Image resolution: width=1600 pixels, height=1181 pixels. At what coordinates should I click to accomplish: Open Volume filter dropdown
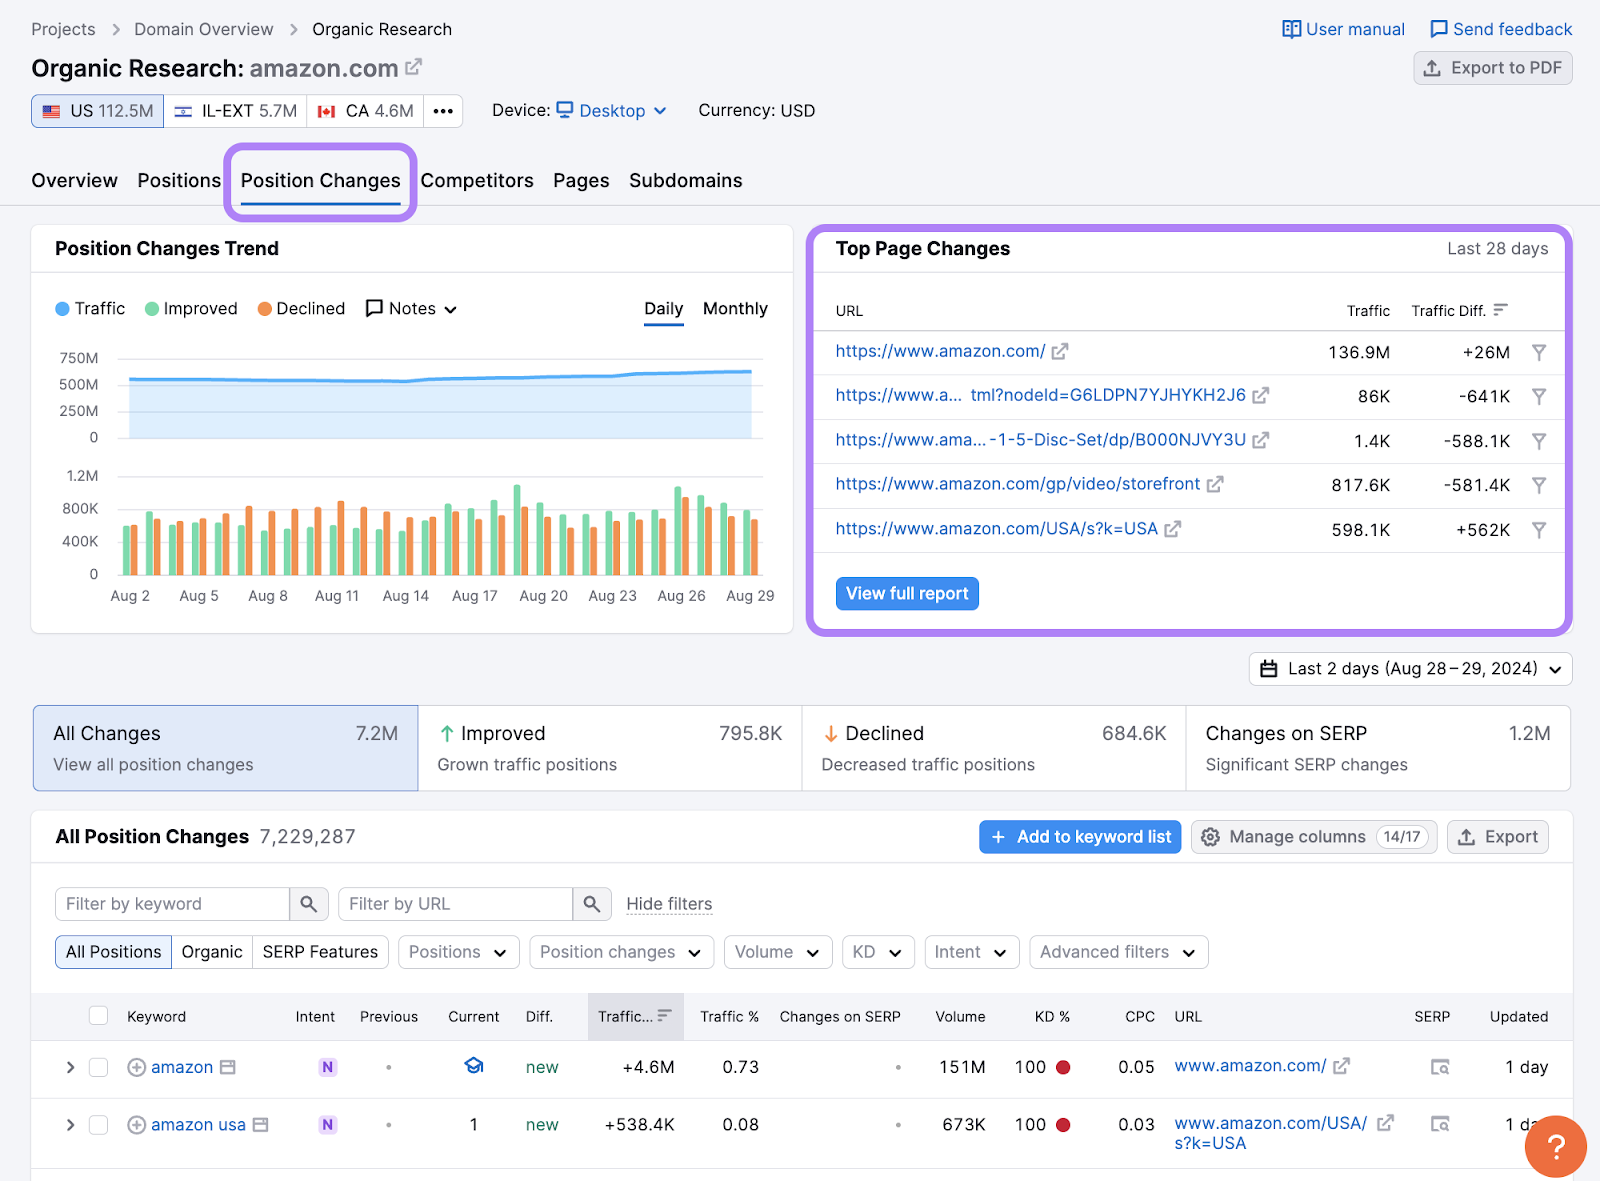click(777, 952)
